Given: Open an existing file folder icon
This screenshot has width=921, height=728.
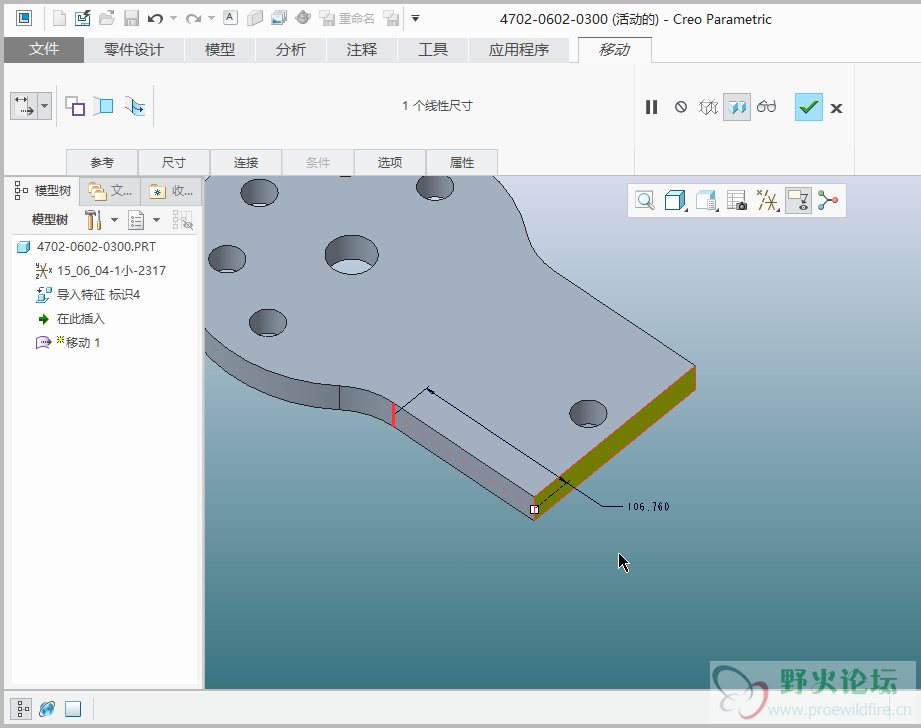Looking at the screenshot, I should coord(106,19).
